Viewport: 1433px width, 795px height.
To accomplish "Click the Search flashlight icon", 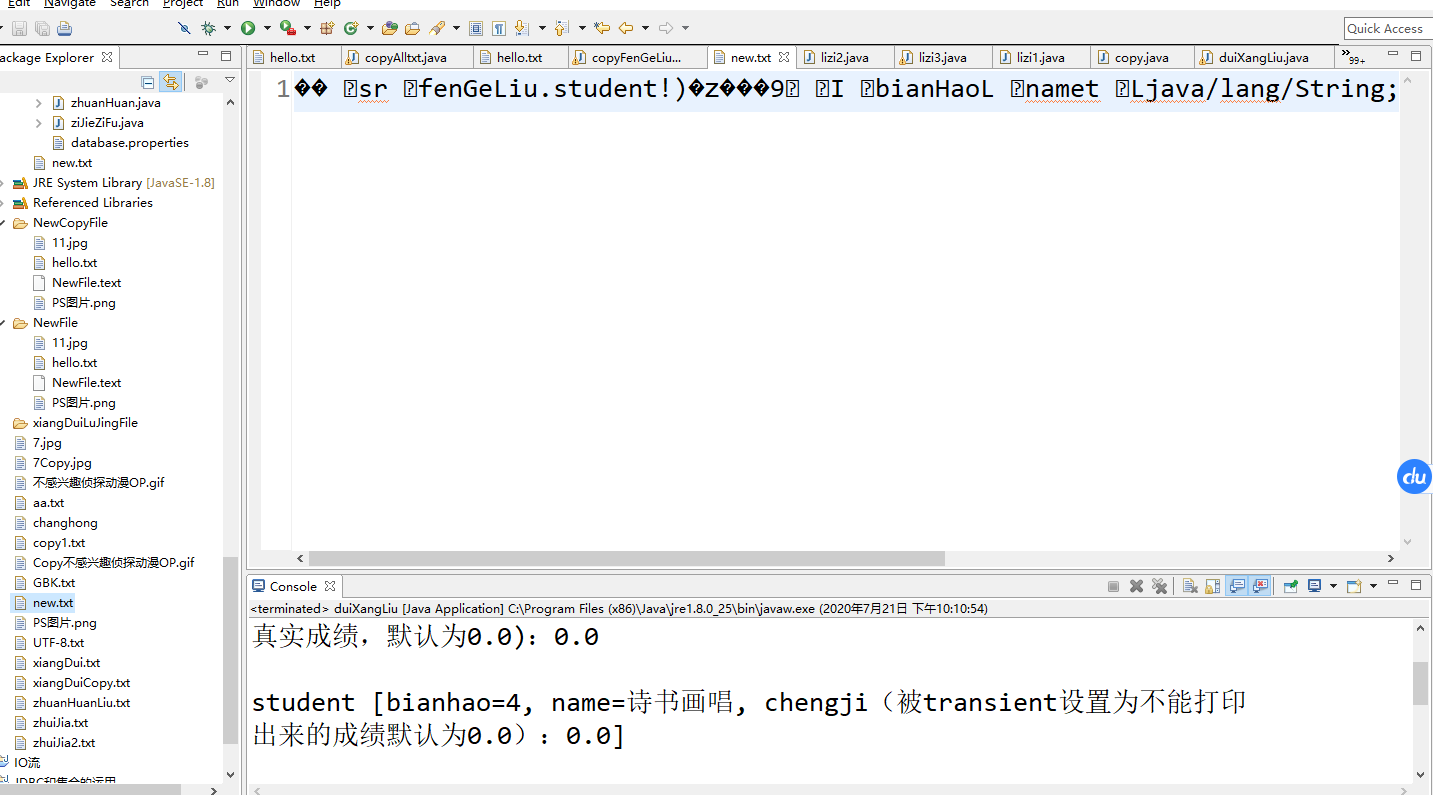I will click(437, 28).
